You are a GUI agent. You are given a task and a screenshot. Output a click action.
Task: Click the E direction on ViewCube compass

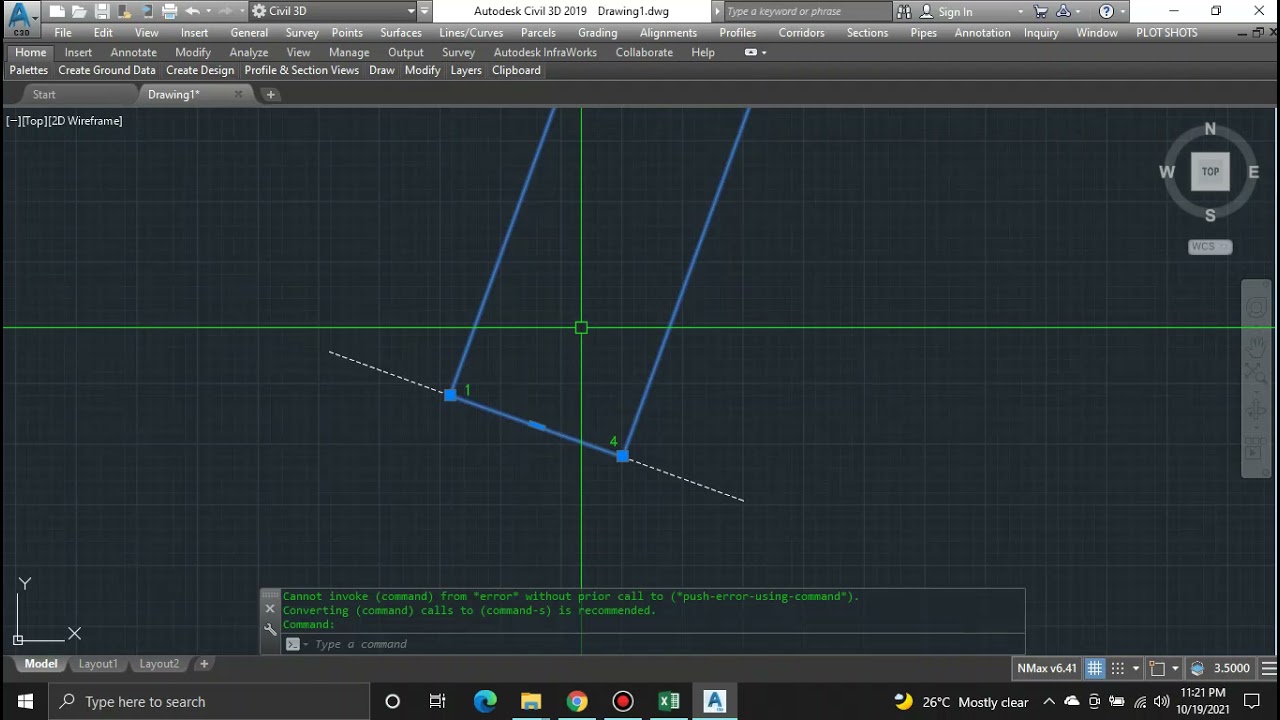[x=1253, y=172]
